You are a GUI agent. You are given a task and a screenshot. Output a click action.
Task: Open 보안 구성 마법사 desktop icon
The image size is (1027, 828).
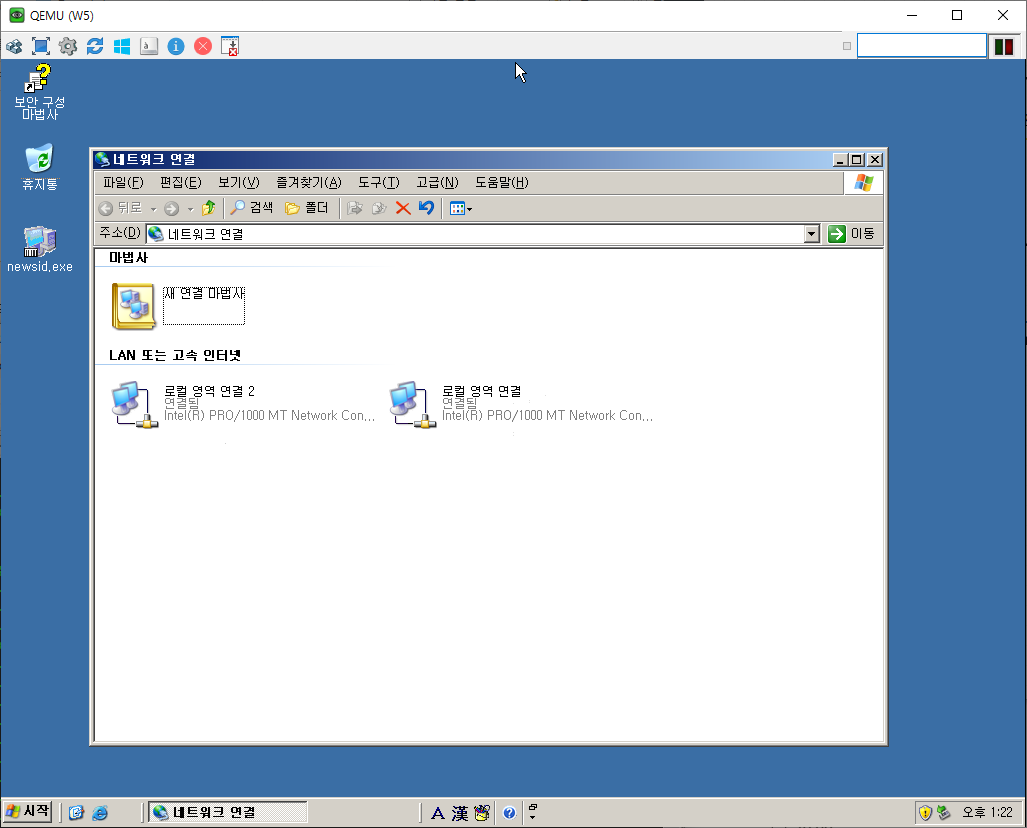[x=39, y=92]
